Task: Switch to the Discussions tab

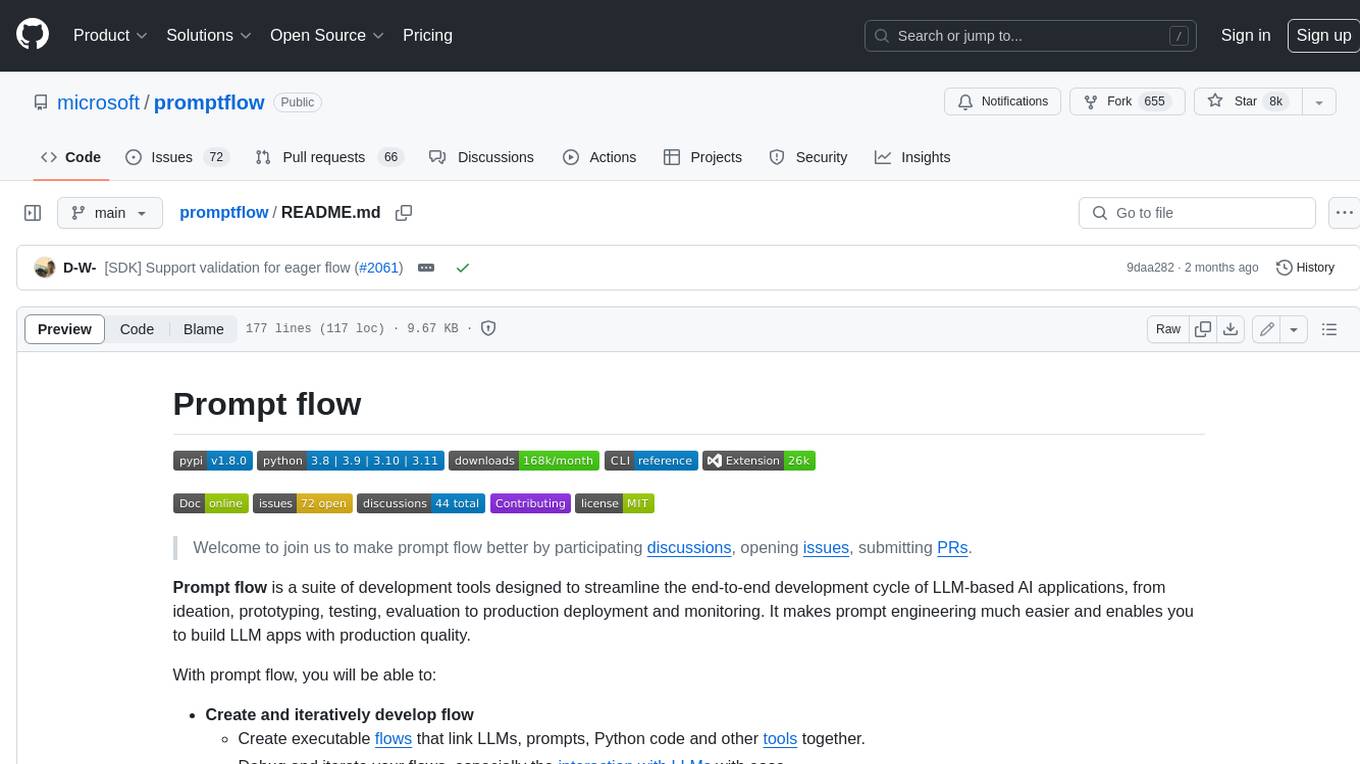Action: pos(481,157)
